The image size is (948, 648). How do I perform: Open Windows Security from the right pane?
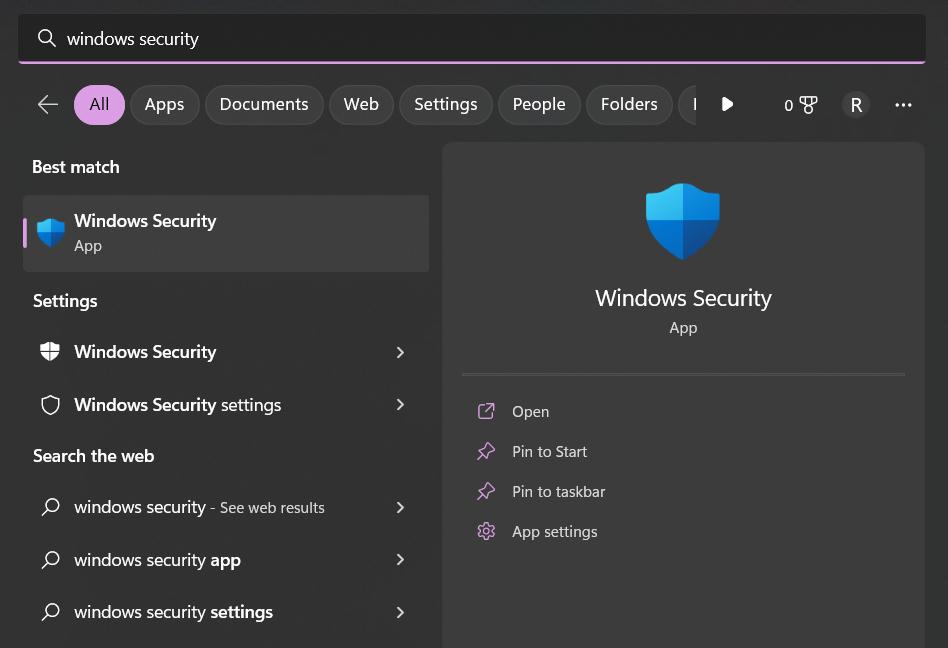coord(530,412)
